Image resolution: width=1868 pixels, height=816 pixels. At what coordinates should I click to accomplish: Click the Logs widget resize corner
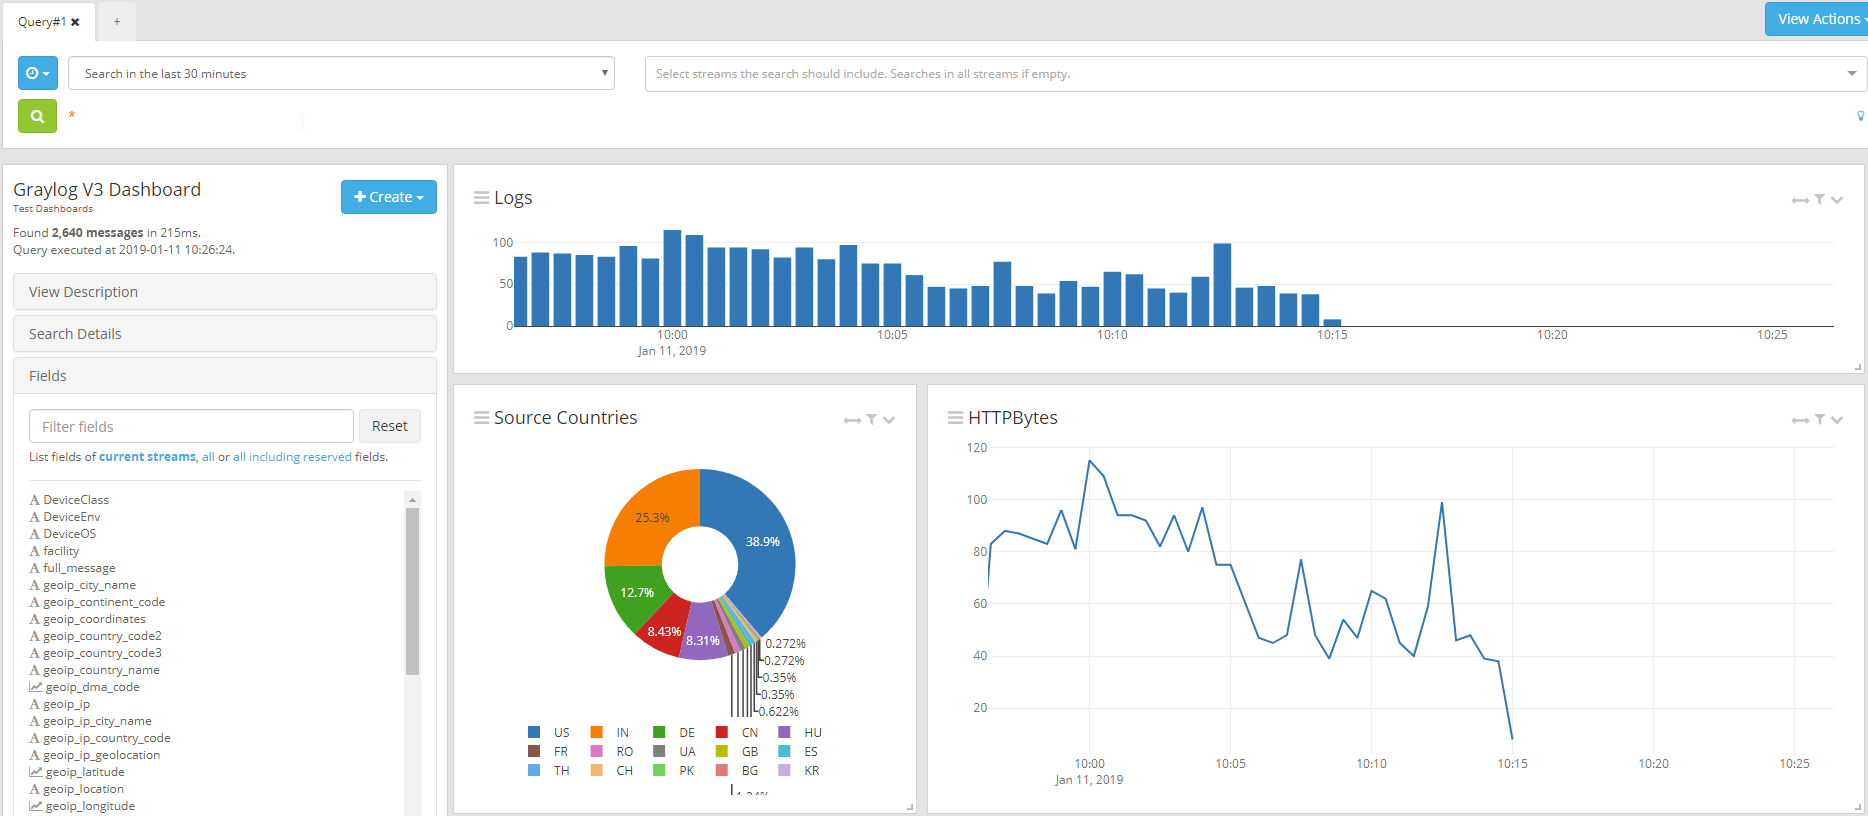coord(1858,367)
